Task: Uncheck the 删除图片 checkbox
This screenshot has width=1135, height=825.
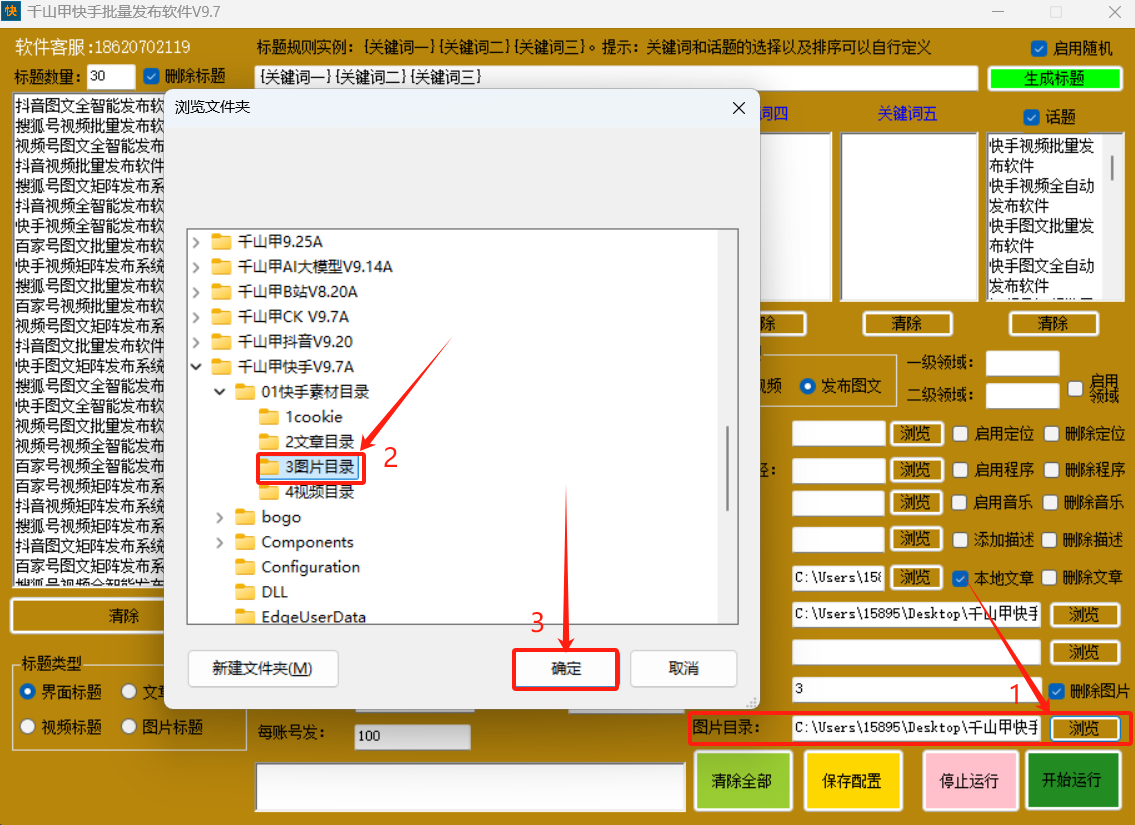Action: coord(1056,691)
